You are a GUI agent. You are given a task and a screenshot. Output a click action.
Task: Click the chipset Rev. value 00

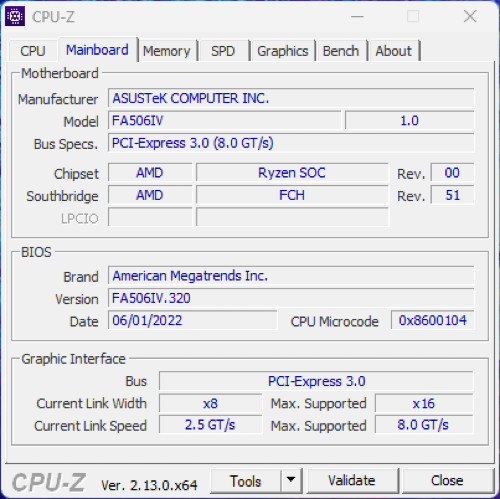tap(452, 173)
